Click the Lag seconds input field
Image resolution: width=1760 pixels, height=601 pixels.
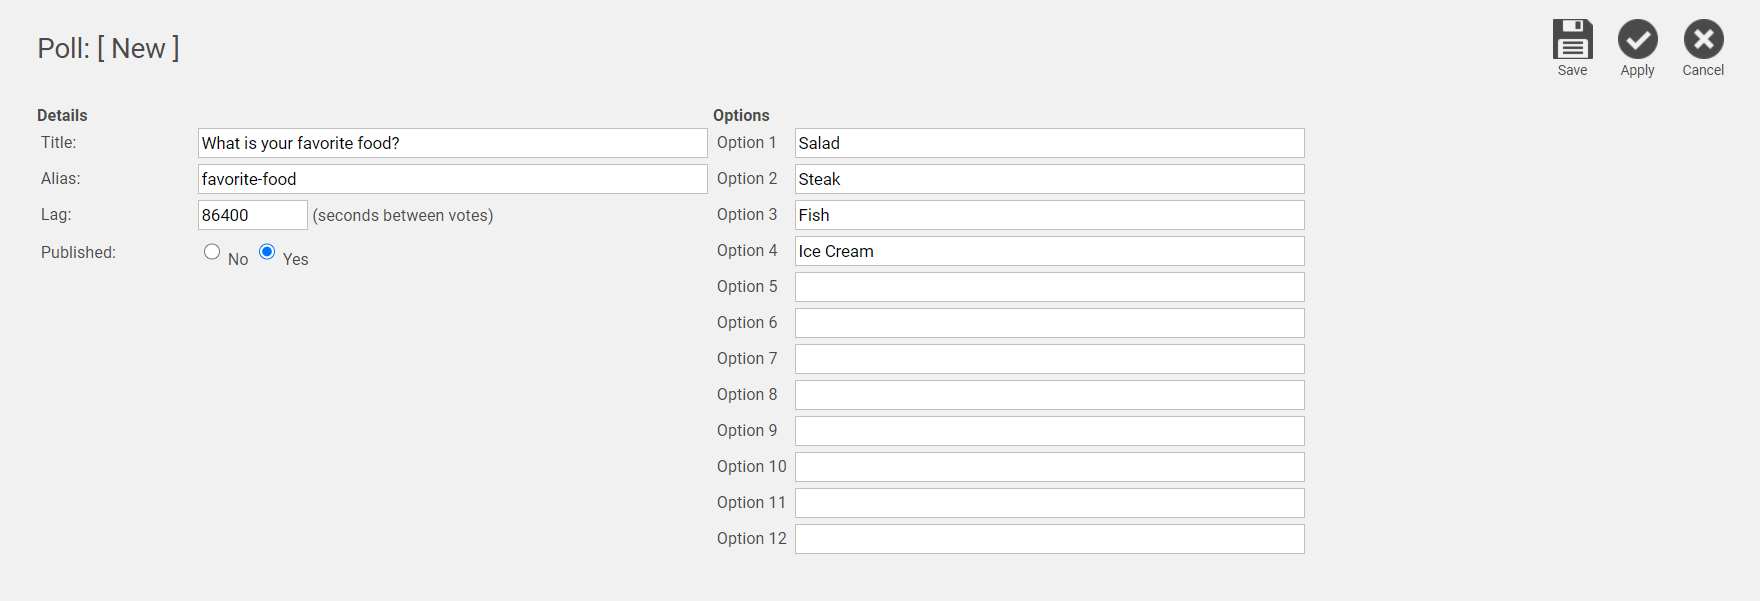[252, 215]
